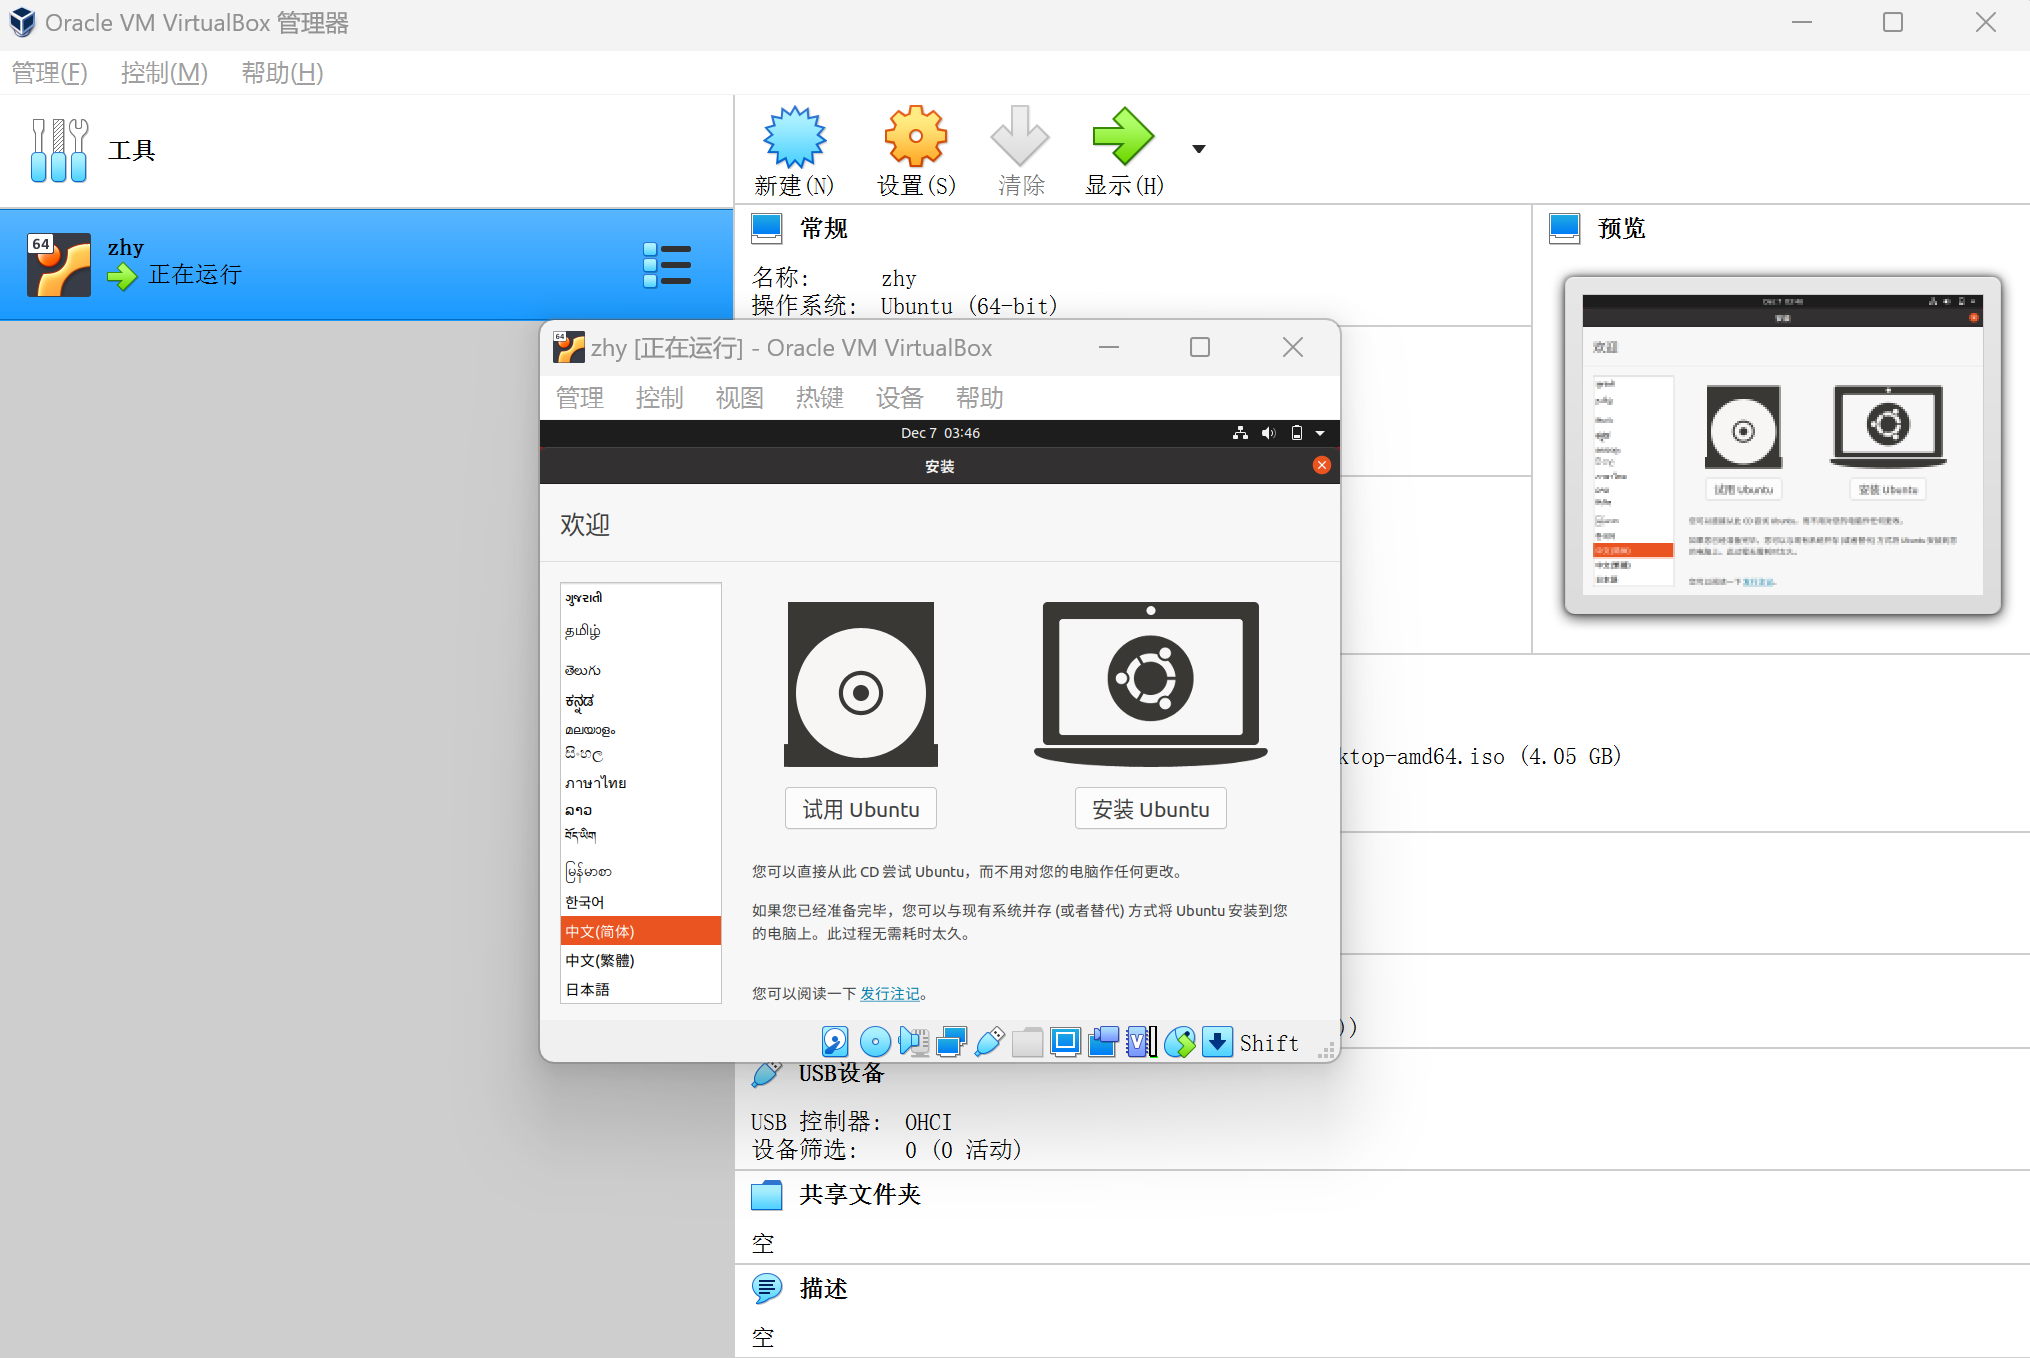Open VM window 设备 (Devices) menu
Image resolution: width=2030 pixels, height=1358 pixels.
[x=900, y=398]
